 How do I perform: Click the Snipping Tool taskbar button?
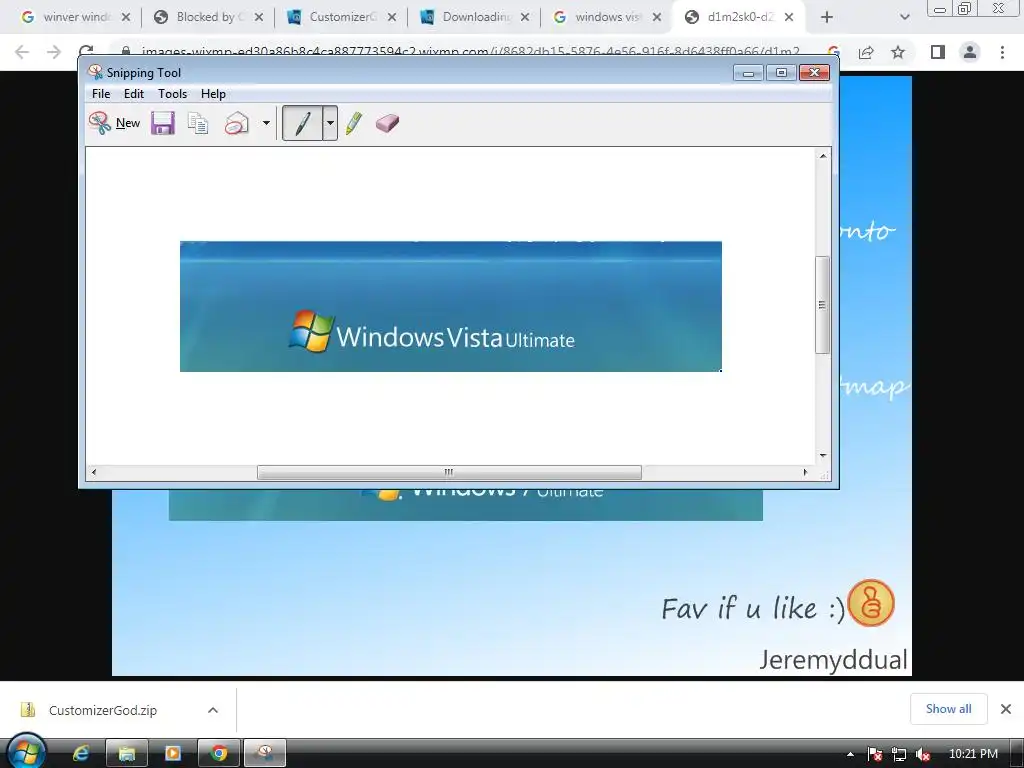[265, 753]
